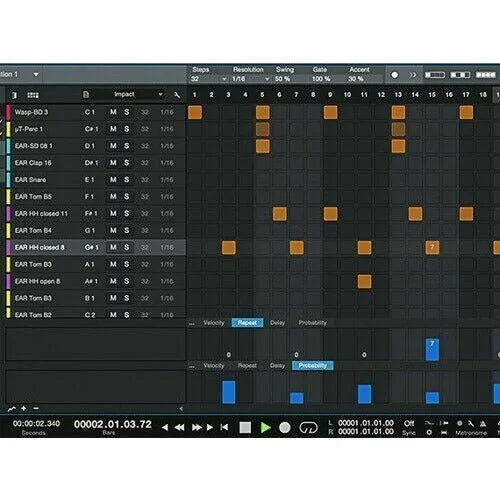Click the repeat bar showing 7 at step 15
This screenshot has width=500, height=500.
(432, 349)
